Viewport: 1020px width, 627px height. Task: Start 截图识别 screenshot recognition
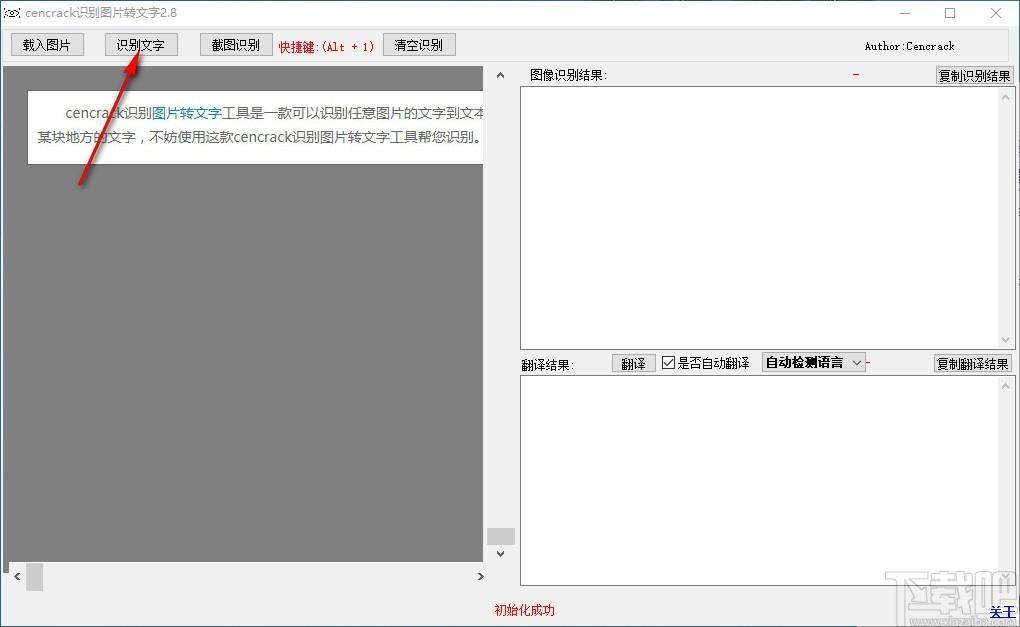coord(235,45)
